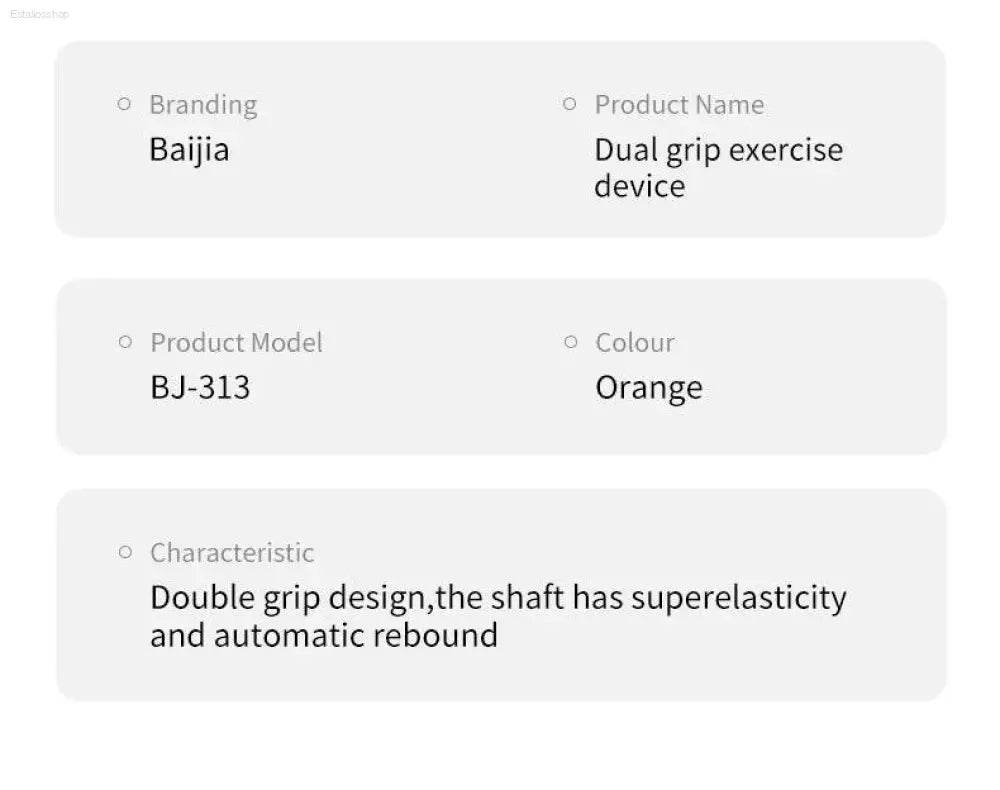This screenshot has height=790, width=1000.
Task: Click the word 'device' in Product Name
Action: 640,186
